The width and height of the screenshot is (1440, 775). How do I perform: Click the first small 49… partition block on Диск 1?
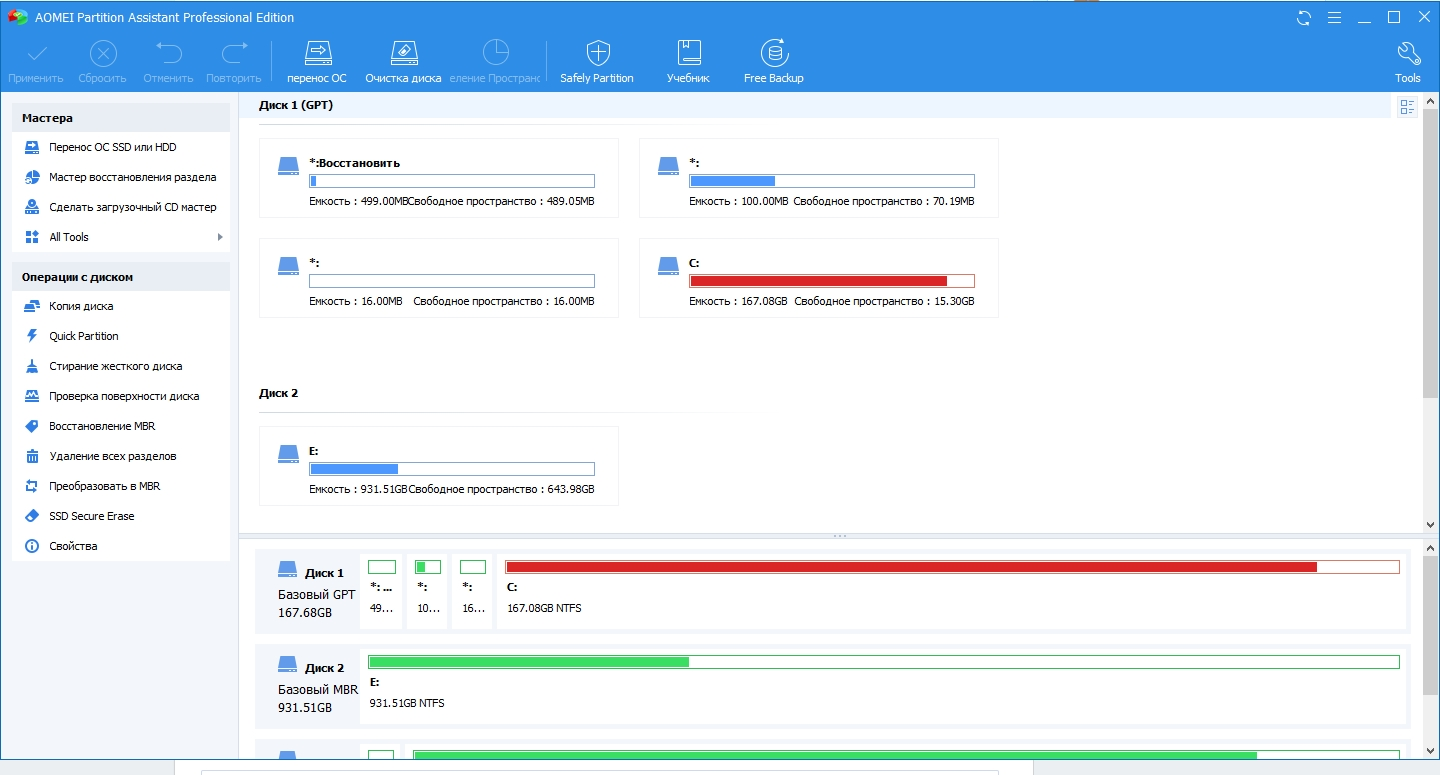[382, 592]
